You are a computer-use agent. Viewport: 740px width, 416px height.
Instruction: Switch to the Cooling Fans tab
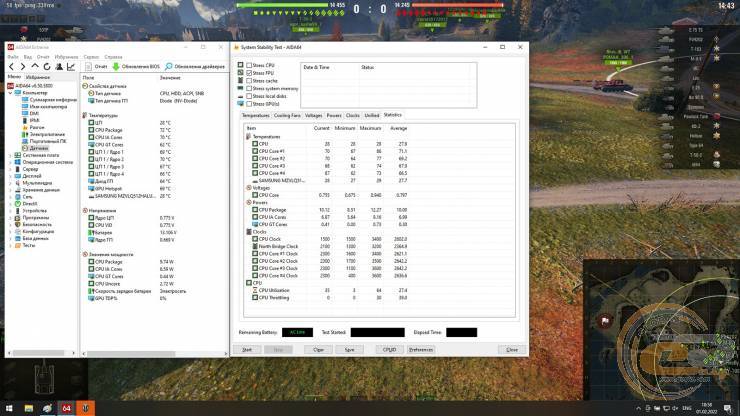tap(287, 115)
